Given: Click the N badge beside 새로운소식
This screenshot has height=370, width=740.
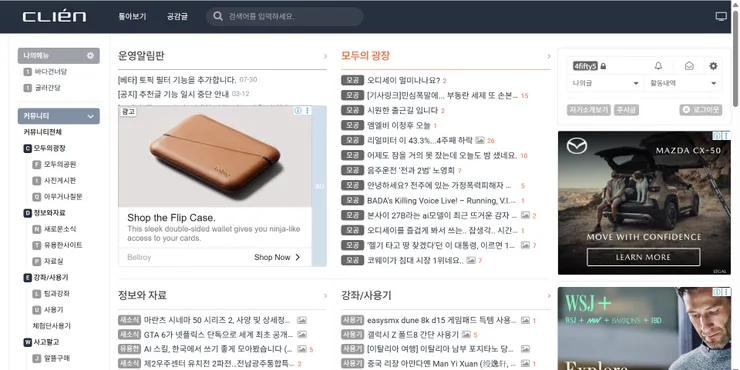Looking at the screenshot, I should tap(36, 229).
